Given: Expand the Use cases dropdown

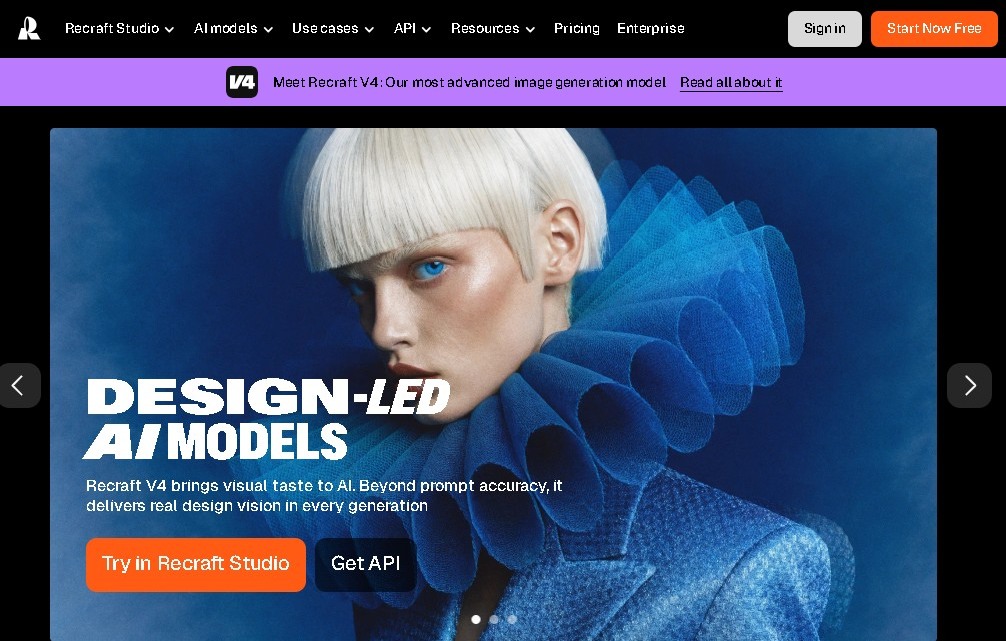Looking at the screenshot, I should tap(333, 29).
